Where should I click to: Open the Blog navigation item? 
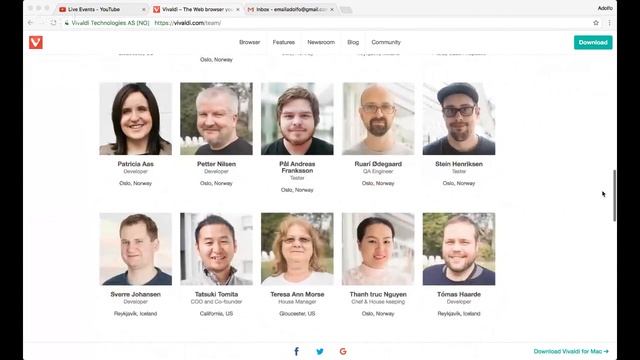click(353, 42)
